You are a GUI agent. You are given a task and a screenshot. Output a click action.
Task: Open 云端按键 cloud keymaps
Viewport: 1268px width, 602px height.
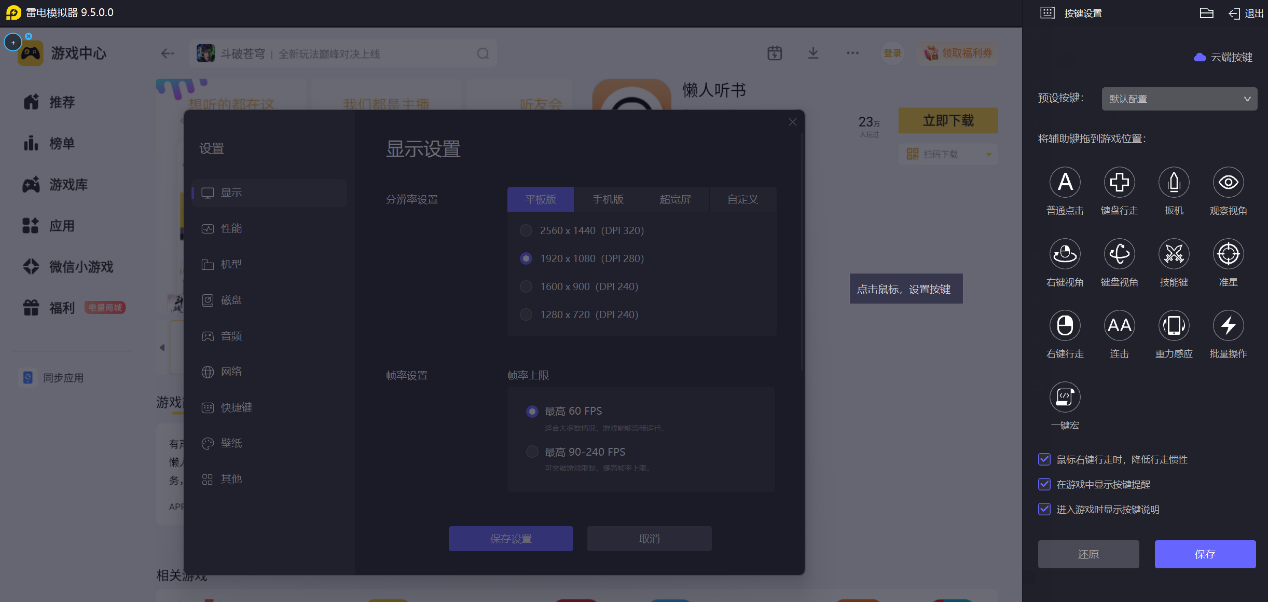click(1223, 57)
